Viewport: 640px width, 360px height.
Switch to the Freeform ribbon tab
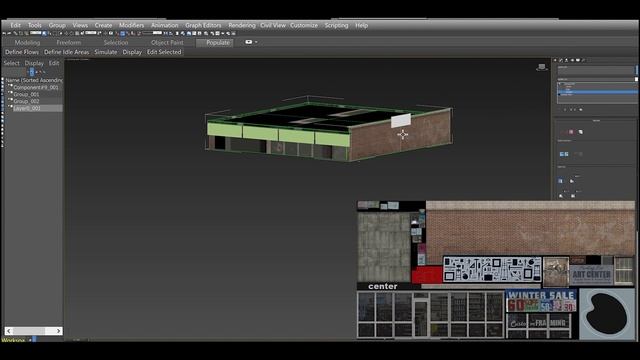(x=69, y=42)
